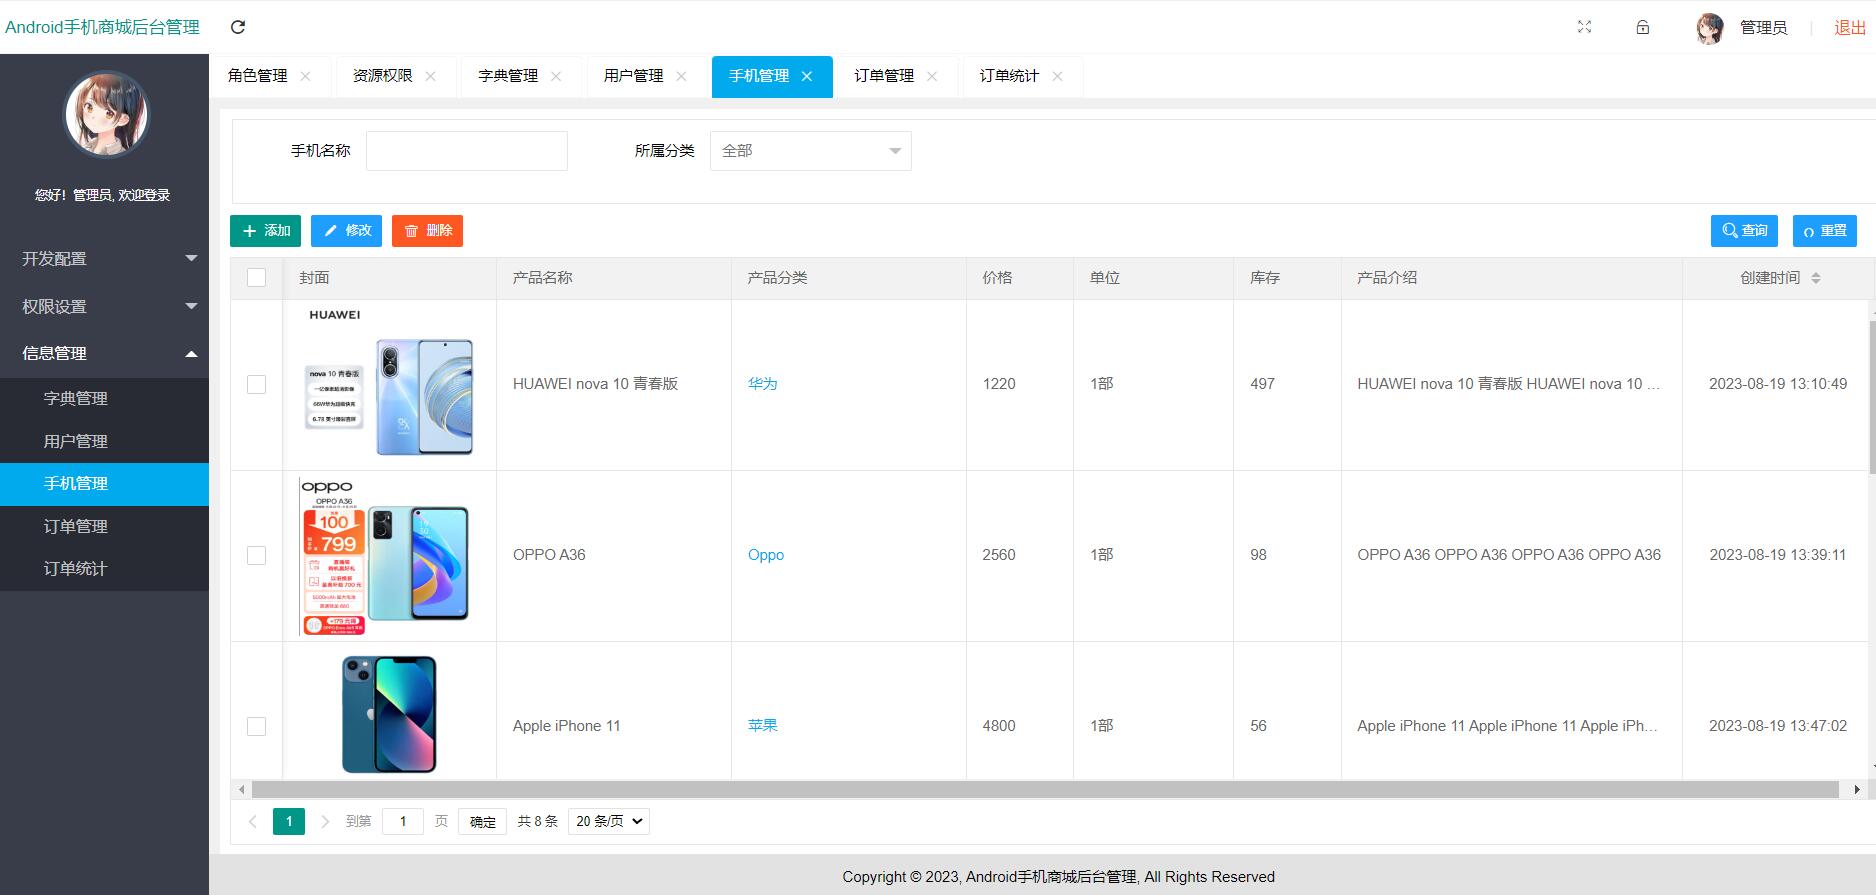Screen dimensions: 1876x895
Task: Close the 订单管理 tab
Action: click(x=932, y=76)
